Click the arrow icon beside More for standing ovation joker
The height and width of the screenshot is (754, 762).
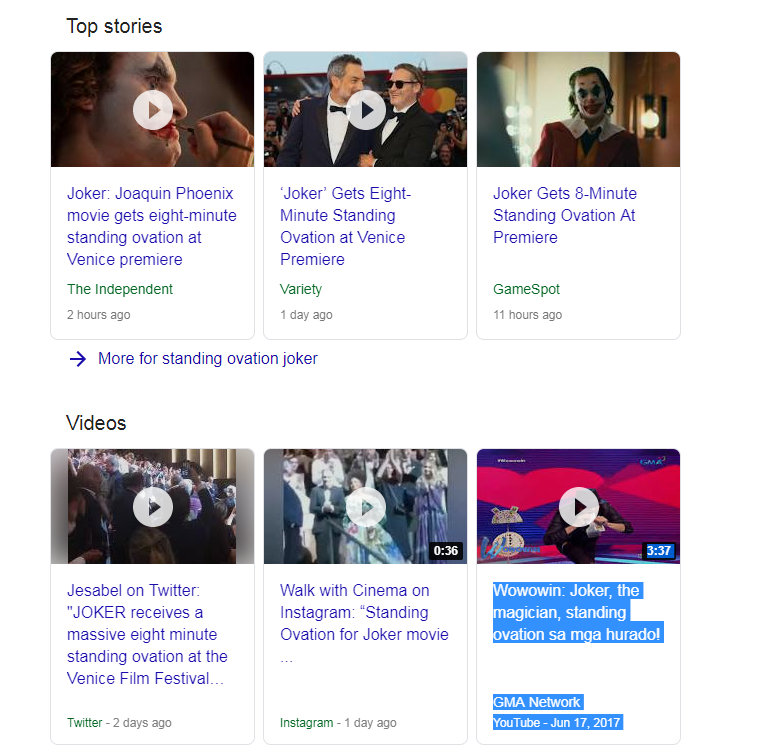(x=78, y=359)
